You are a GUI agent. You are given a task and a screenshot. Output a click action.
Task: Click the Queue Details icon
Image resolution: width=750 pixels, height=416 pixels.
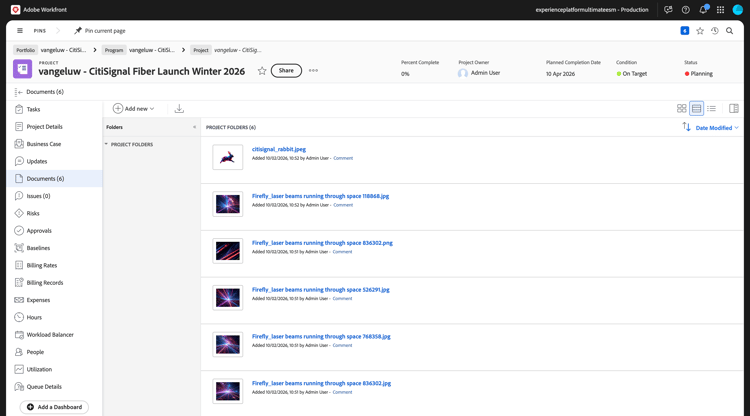tap(19, 386)
